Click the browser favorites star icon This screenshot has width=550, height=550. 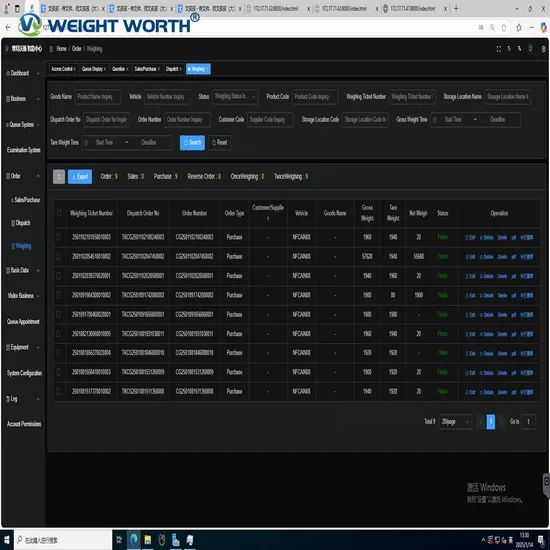(x=504, y=27)
